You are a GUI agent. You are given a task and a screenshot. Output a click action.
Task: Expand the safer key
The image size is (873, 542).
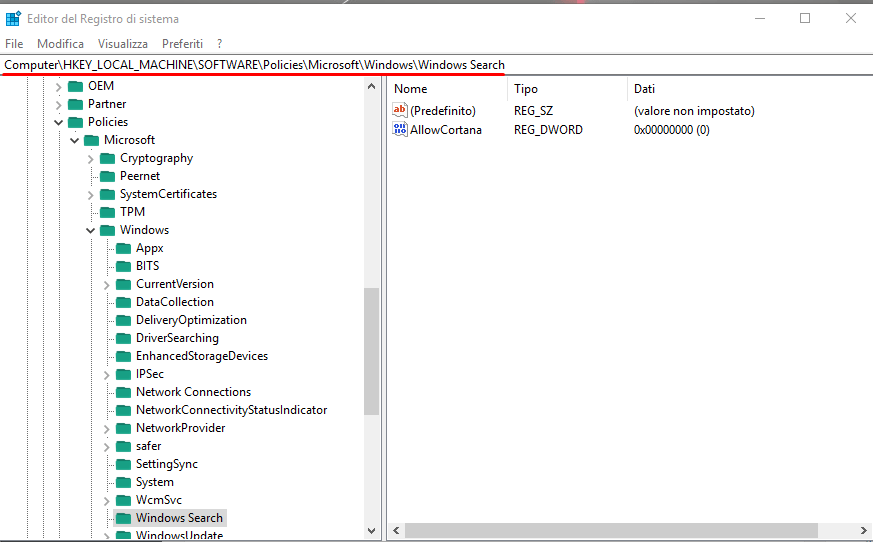[107, 447]
